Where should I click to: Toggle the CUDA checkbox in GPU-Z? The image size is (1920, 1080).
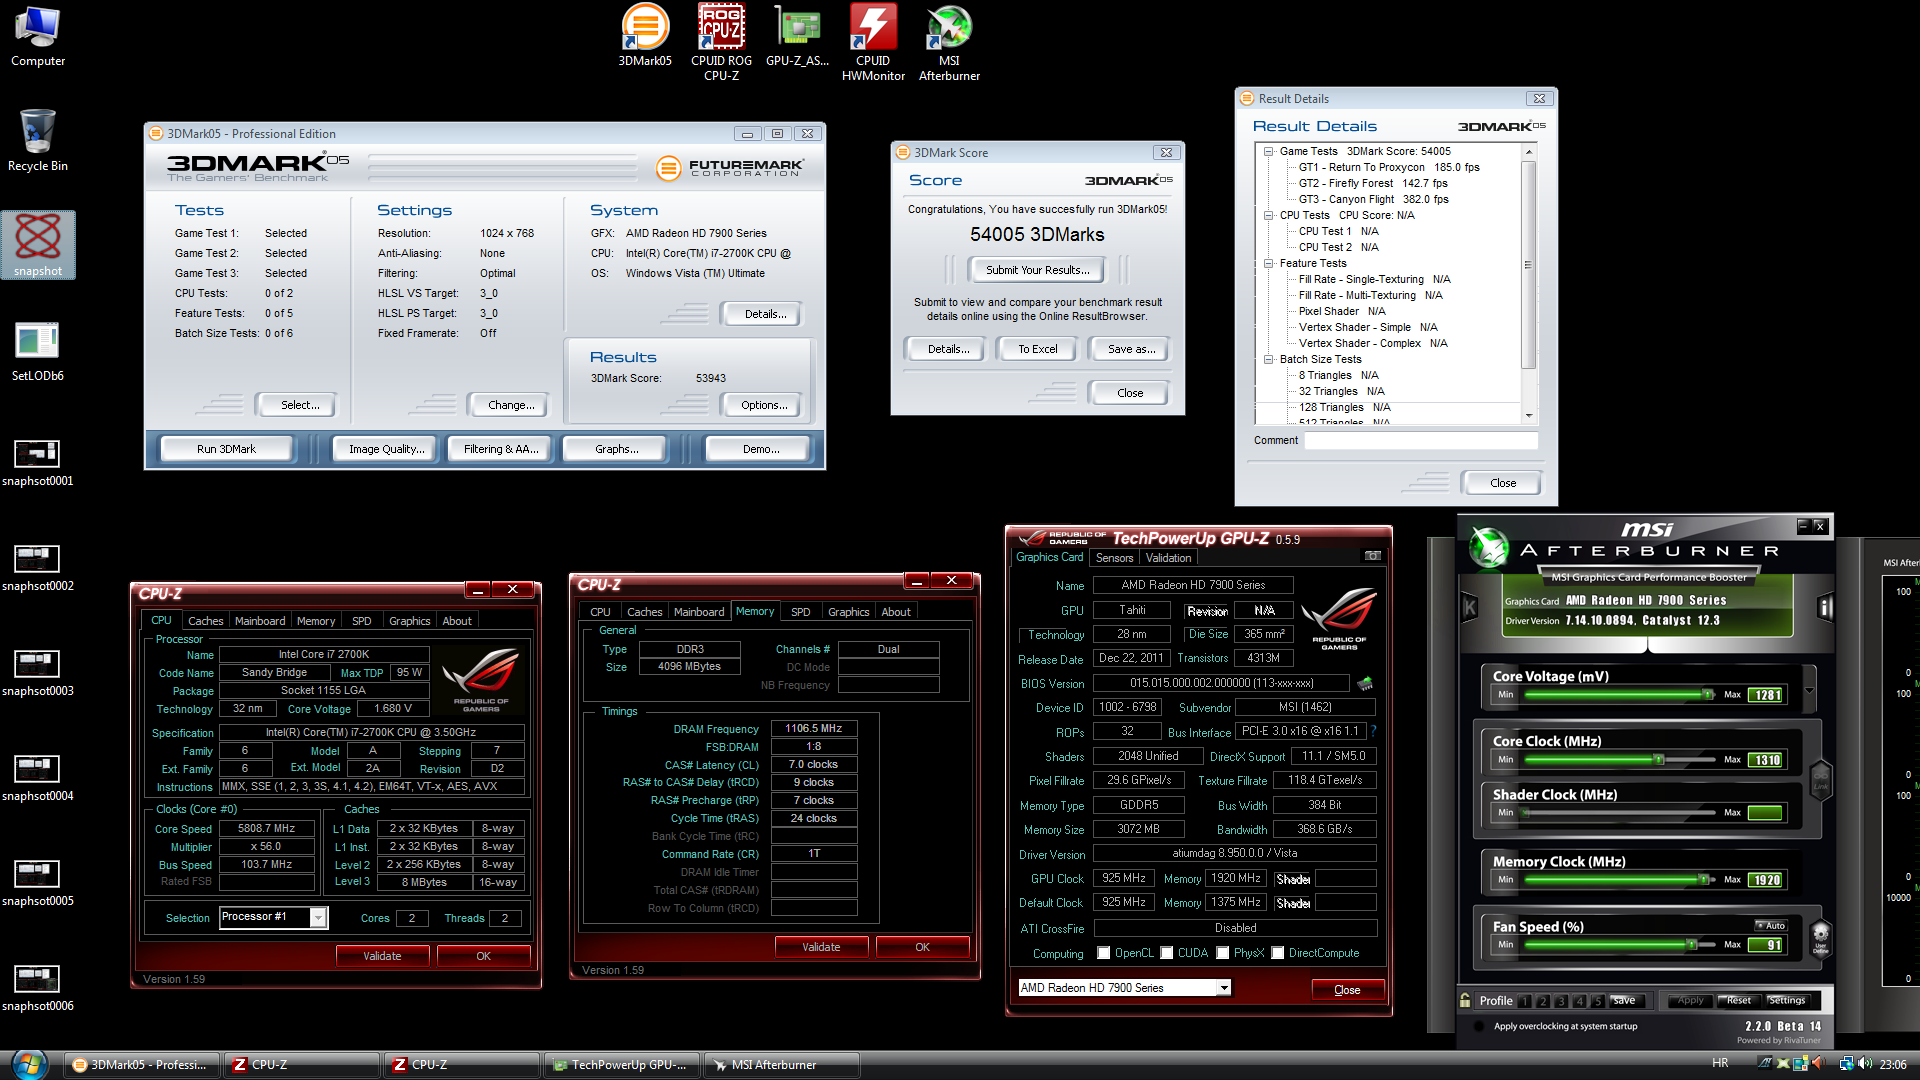tap(1167, 953)
